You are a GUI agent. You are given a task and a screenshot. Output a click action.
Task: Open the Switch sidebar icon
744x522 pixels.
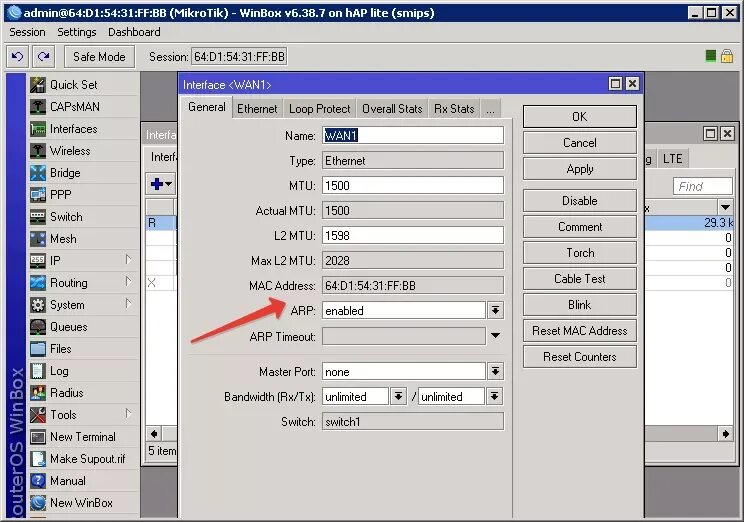click(38, 217)
